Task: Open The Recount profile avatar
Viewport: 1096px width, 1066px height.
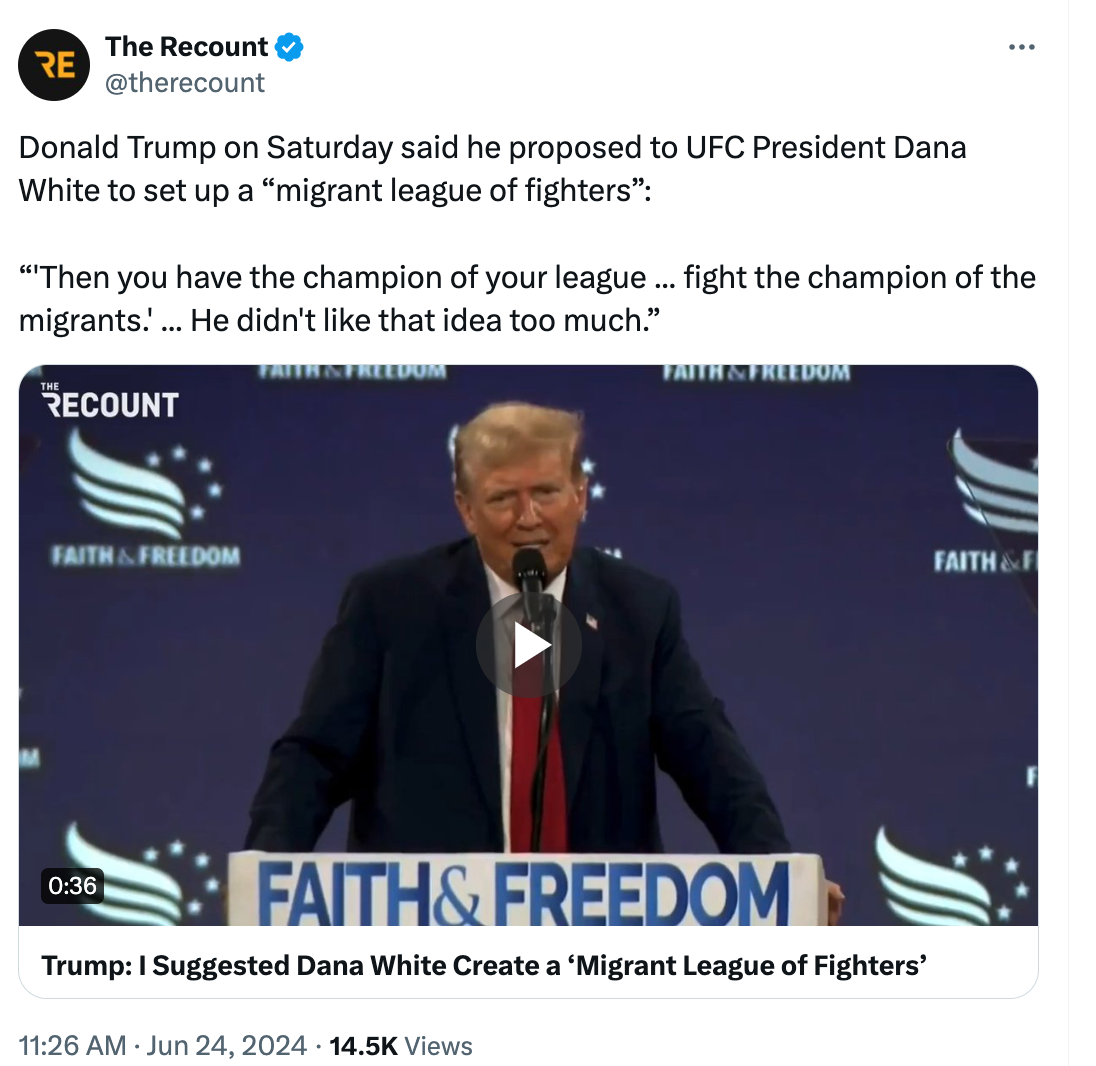Action: coord(54,64)
